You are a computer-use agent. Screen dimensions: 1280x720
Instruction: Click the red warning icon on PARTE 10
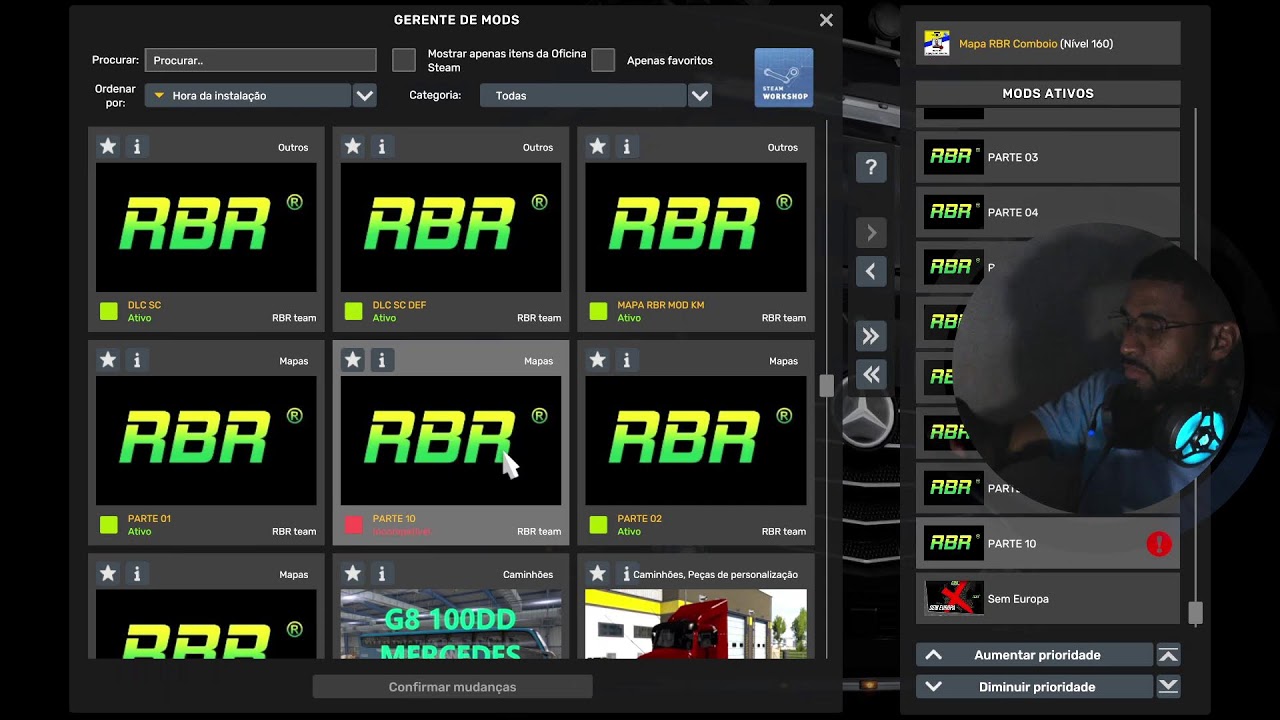pos(1159,544)
